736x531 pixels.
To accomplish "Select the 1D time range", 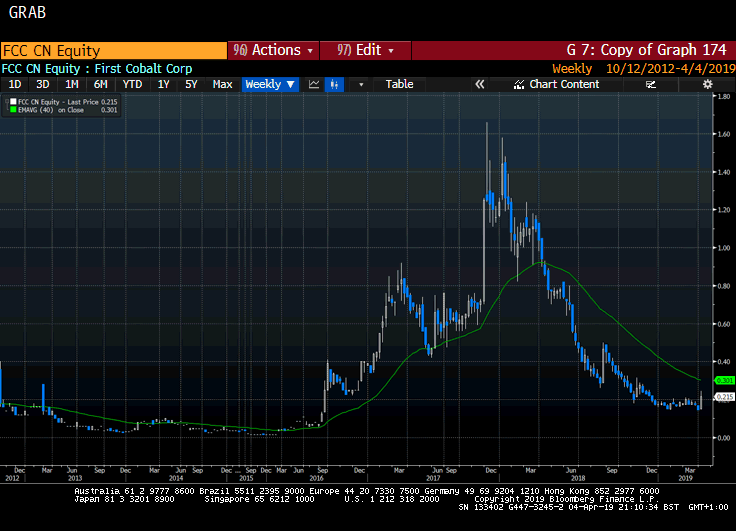I will pos(15,85).
